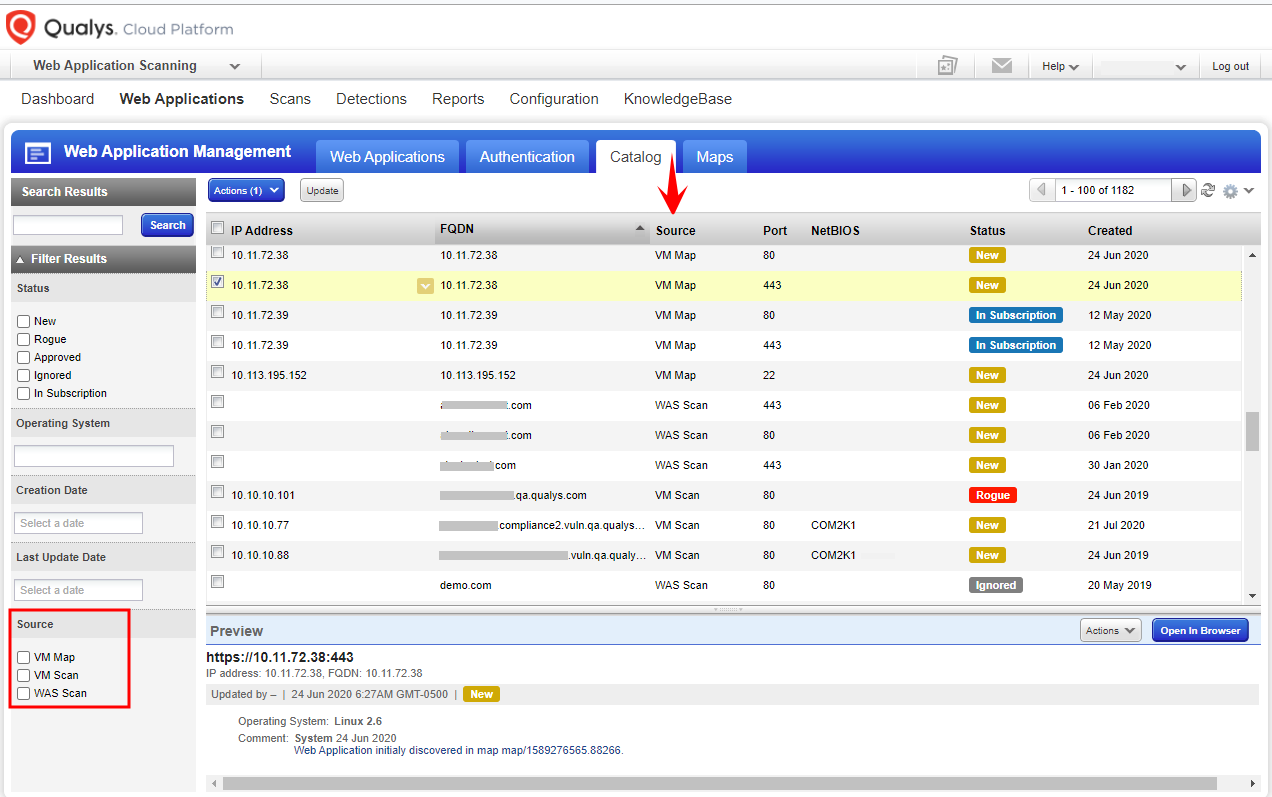The width and height of the screenshot is (1272, 797).
Task: Open the KnowledgeBase menu
Action: pos(678,99)
